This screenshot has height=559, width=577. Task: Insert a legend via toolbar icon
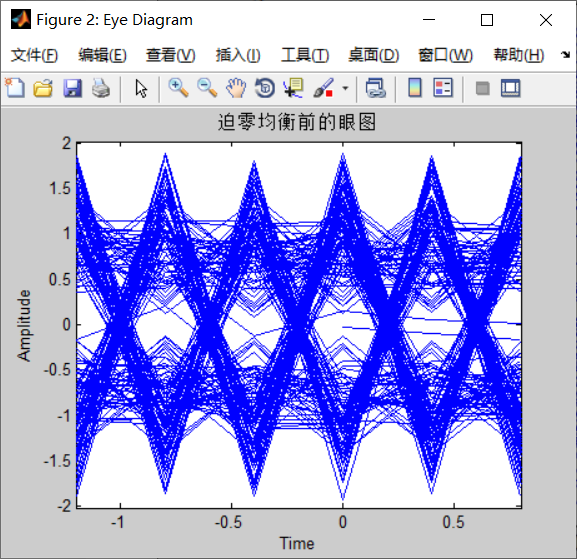coord(443,88)
